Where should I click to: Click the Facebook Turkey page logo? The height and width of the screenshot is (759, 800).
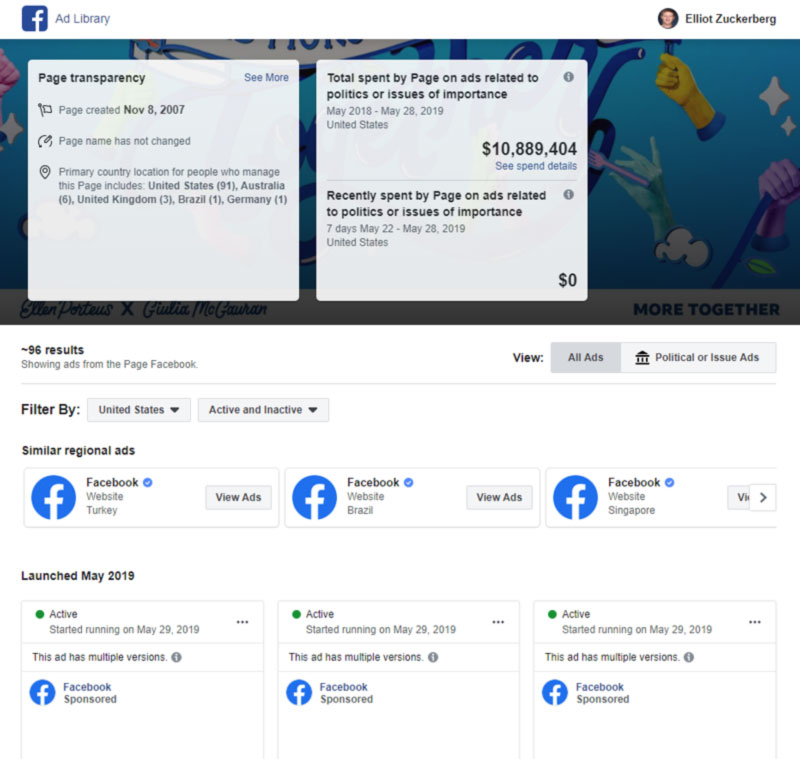coord(53,497)
